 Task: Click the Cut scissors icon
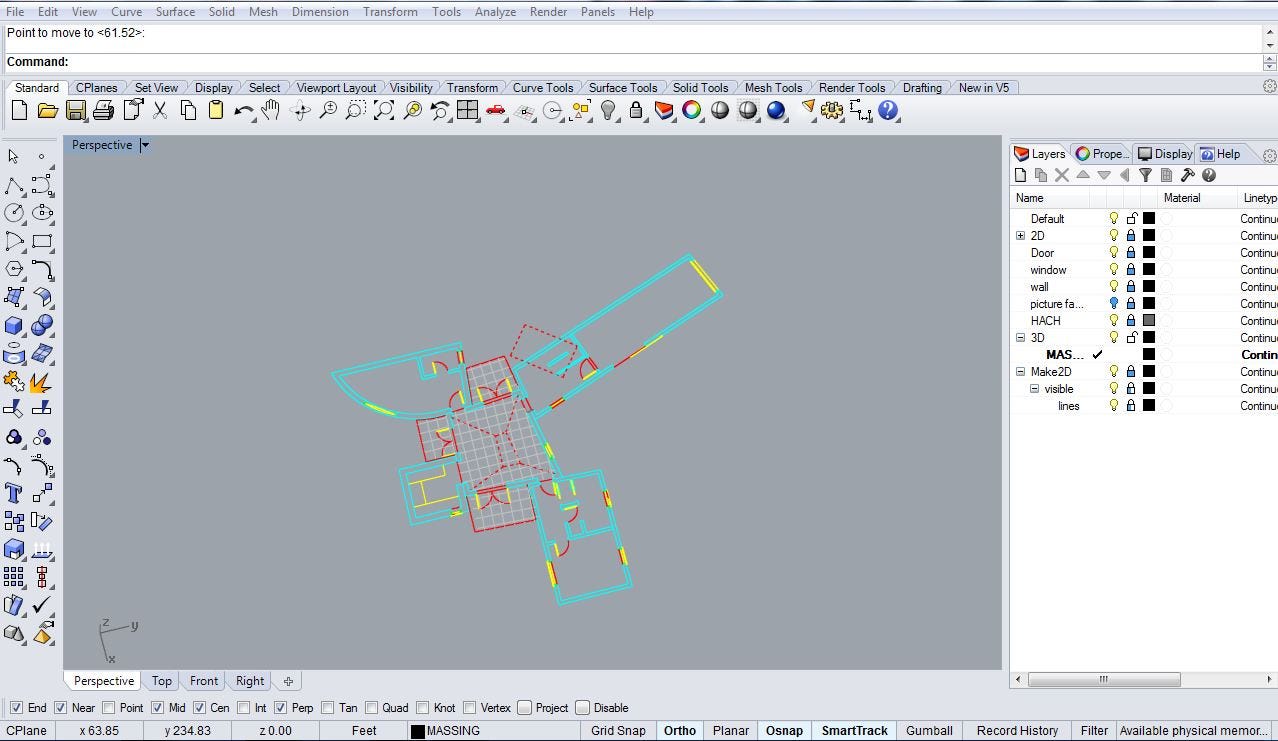click(160, 111)
